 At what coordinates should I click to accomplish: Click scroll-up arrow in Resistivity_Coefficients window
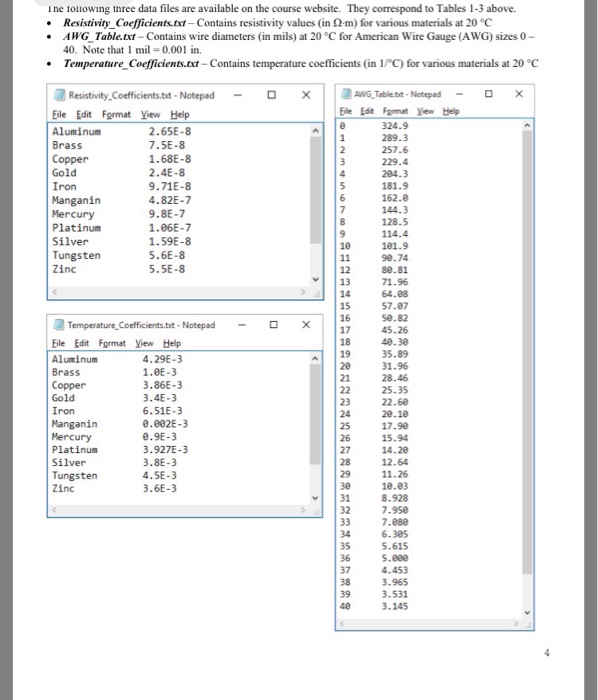coord(316,130)
